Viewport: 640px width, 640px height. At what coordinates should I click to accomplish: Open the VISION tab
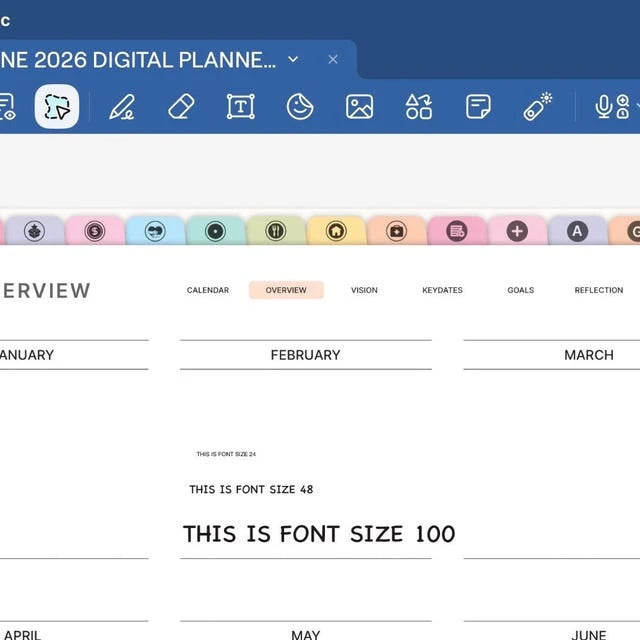[x=364, y=290]
